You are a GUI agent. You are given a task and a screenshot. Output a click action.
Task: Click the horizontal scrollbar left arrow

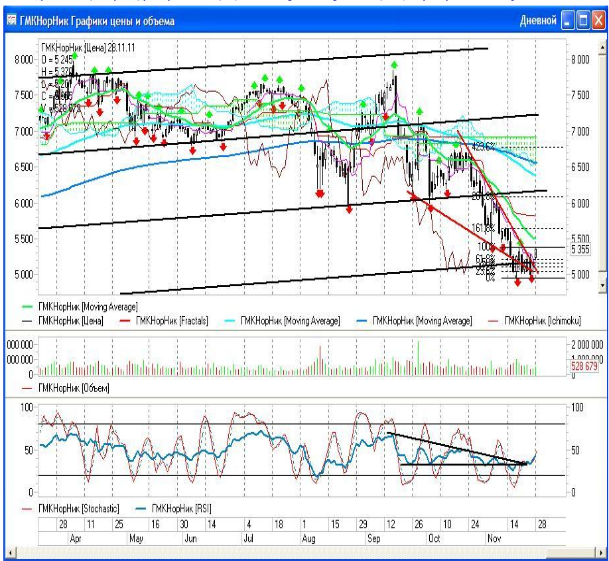click(10, 553)
